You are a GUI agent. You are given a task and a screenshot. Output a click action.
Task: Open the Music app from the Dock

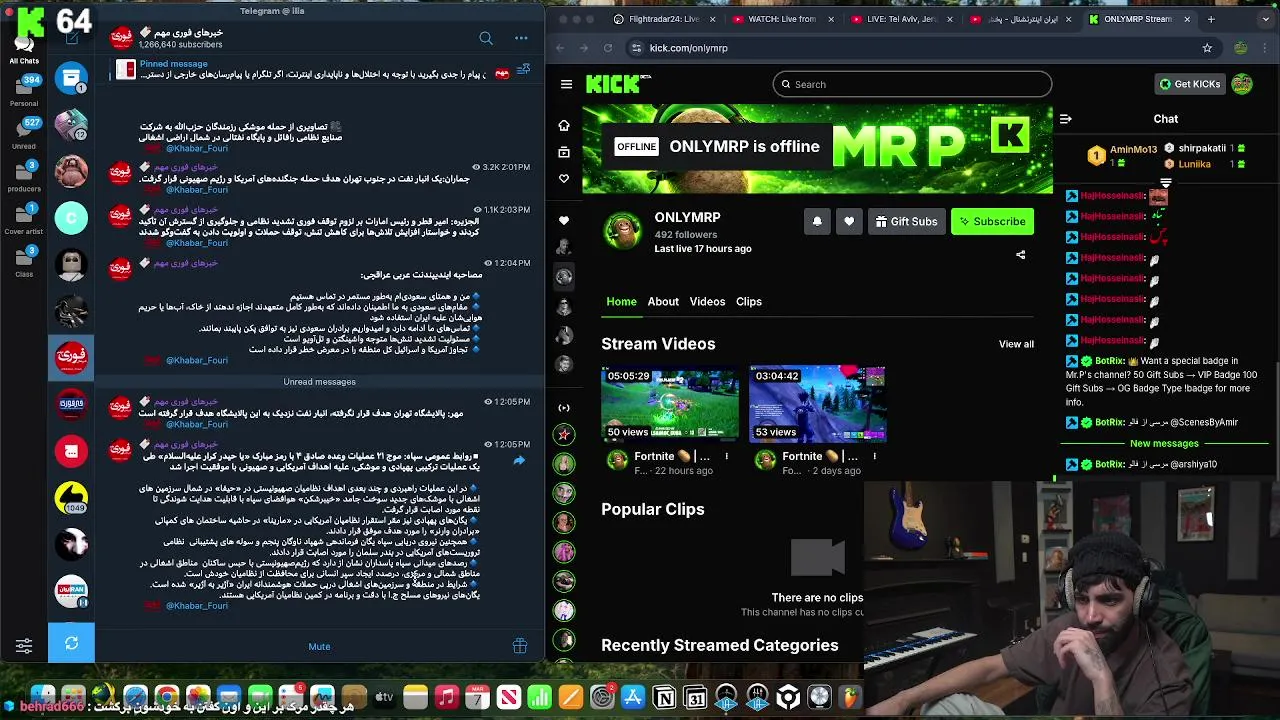point(446,697)
